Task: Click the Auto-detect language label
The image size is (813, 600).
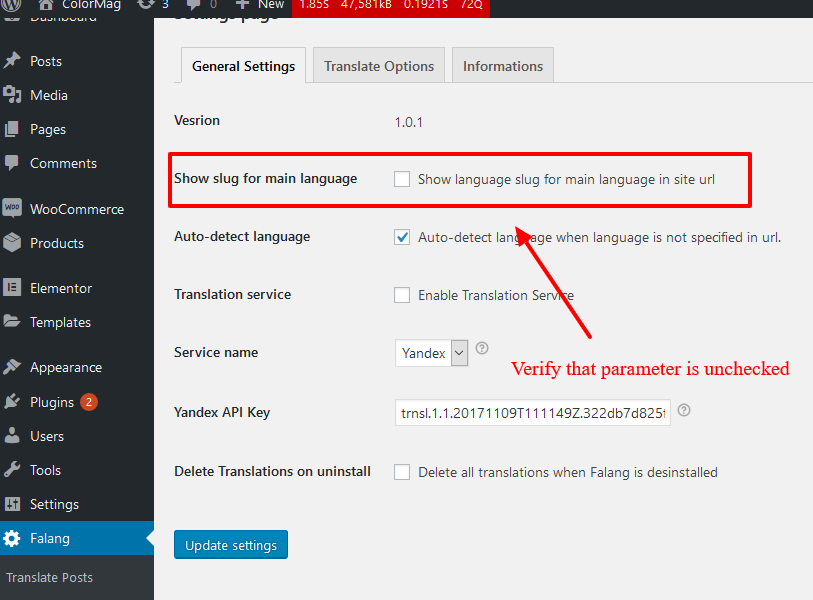Action: pos(242,236)
